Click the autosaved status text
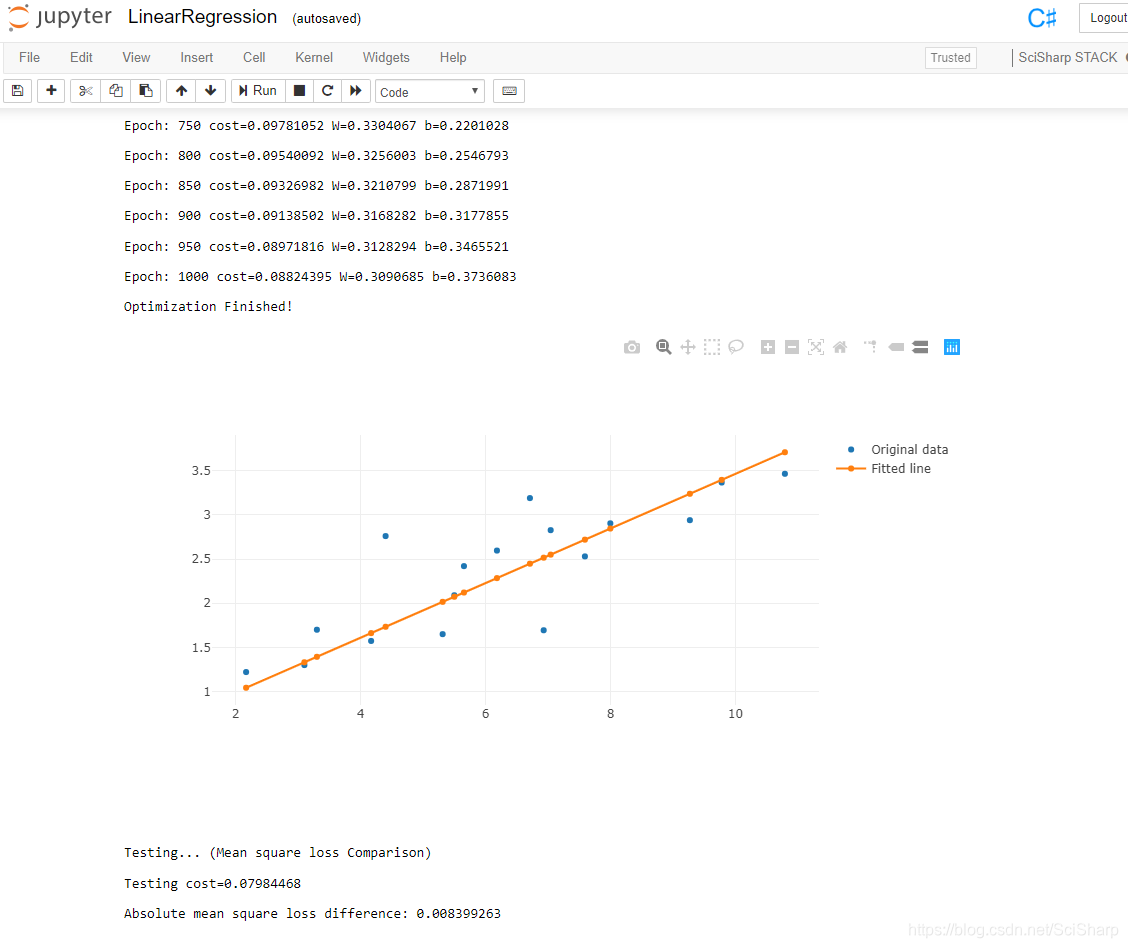 [x=327, y=19]
